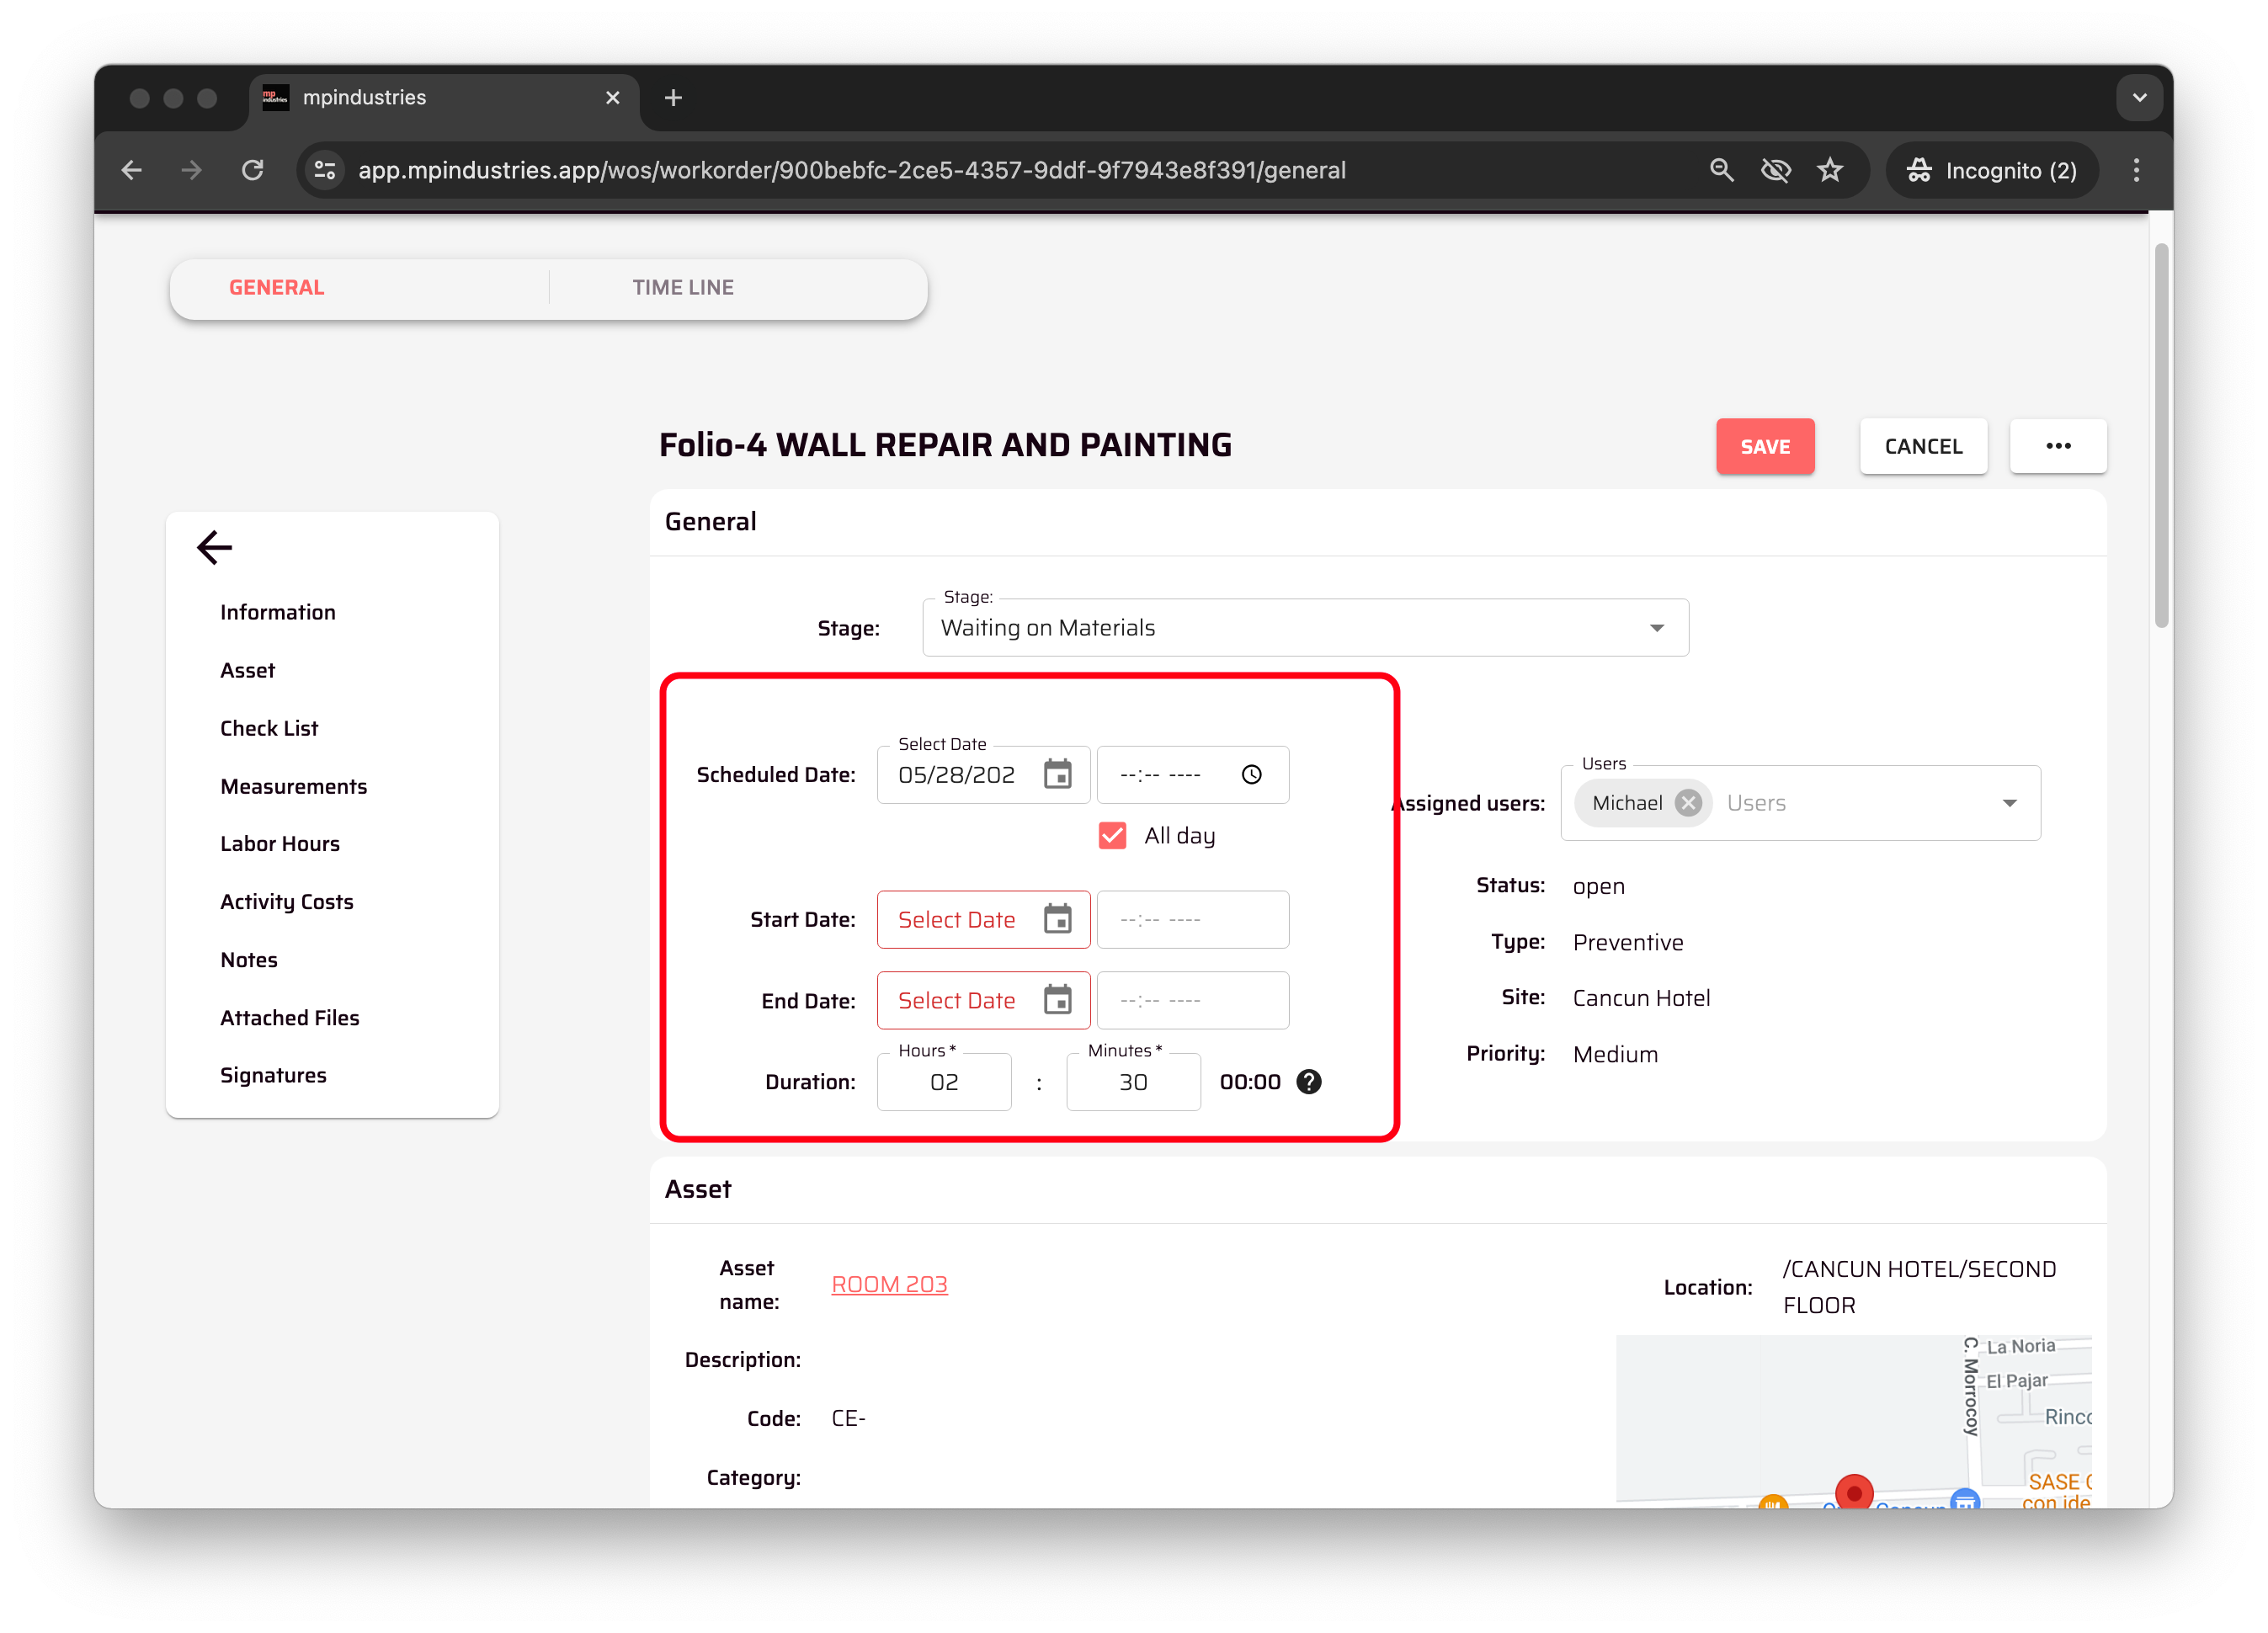Viewport: 2268px width, 1633px height.
Task: Click the page vertical scrollbar
Action: click(x=2160, y=435)
